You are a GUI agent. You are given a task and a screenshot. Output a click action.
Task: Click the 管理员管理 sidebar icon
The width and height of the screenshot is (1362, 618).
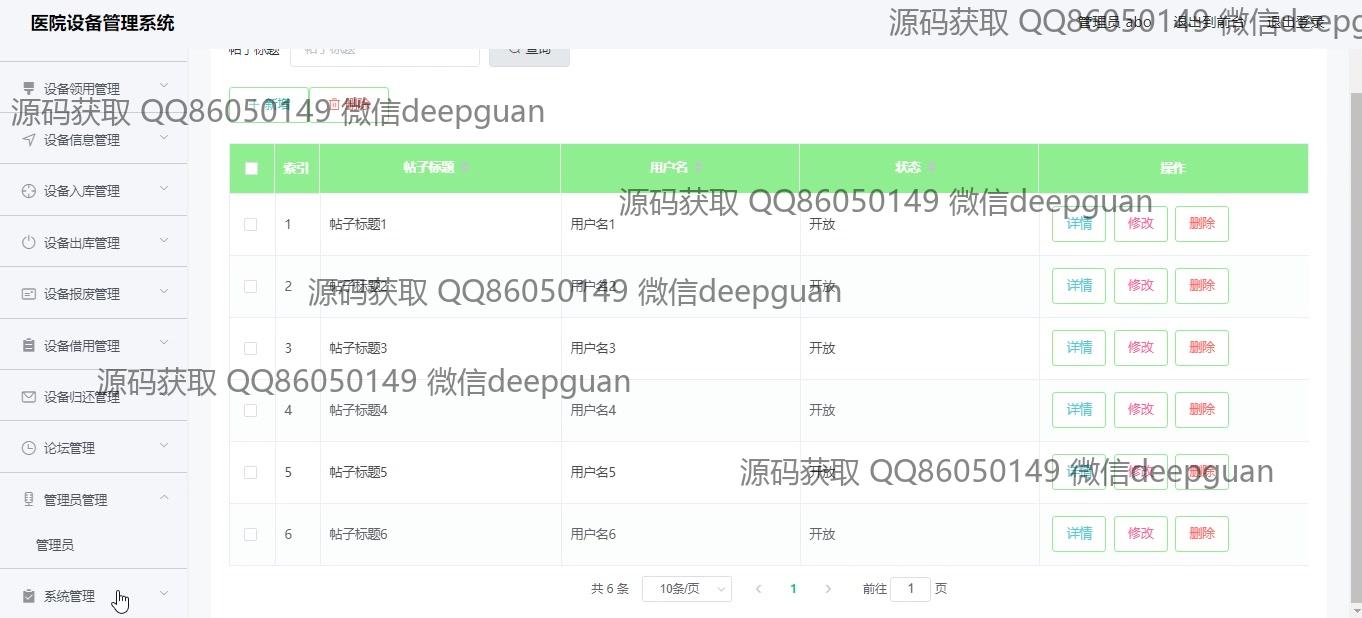tap(29, 500)
